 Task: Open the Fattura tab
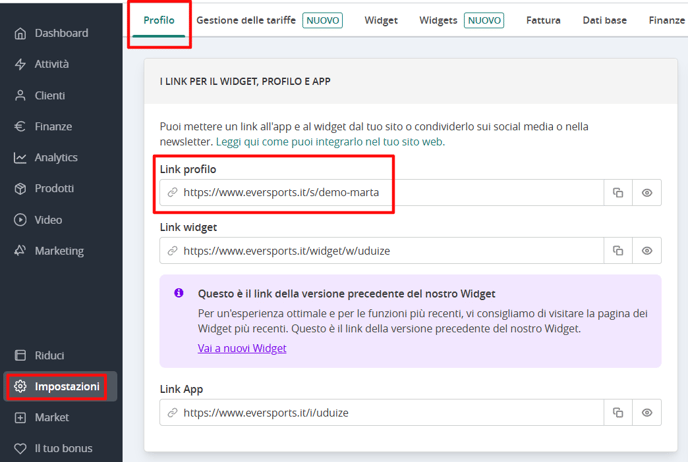tap(543, 20)
